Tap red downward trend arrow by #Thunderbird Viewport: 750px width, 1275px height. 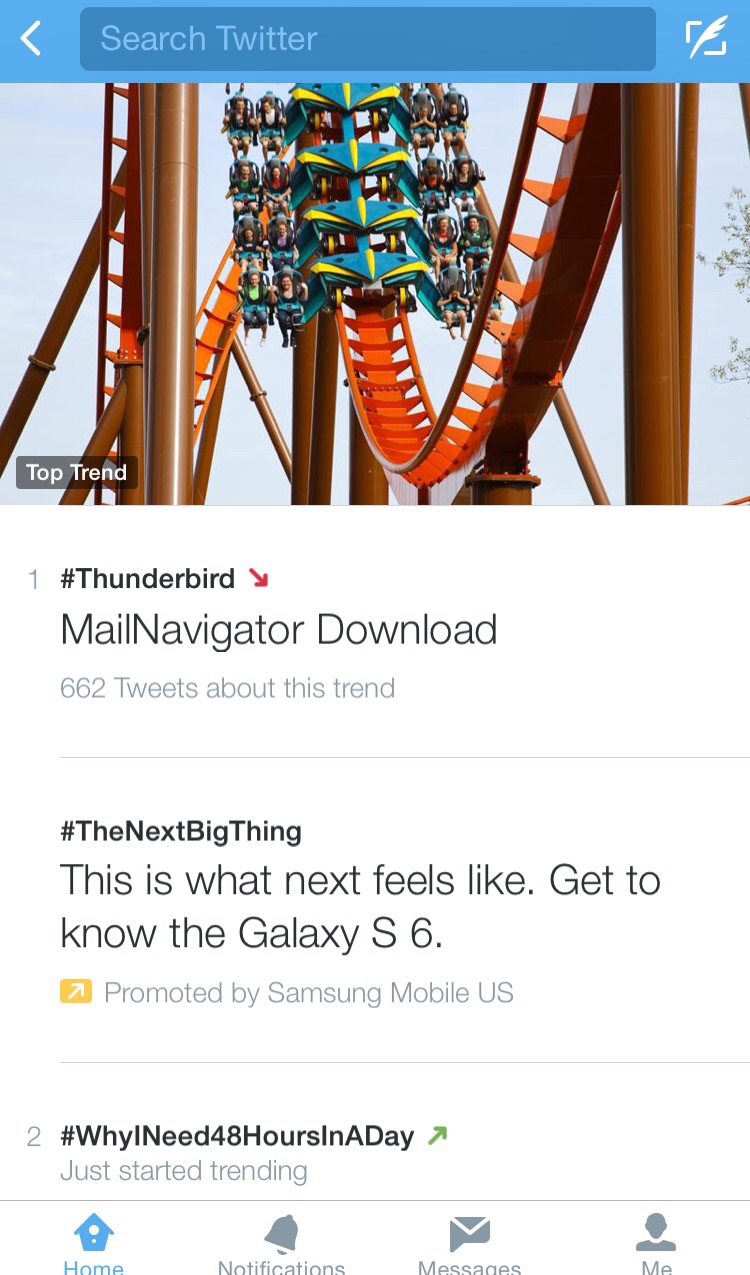tap(258, 578)
